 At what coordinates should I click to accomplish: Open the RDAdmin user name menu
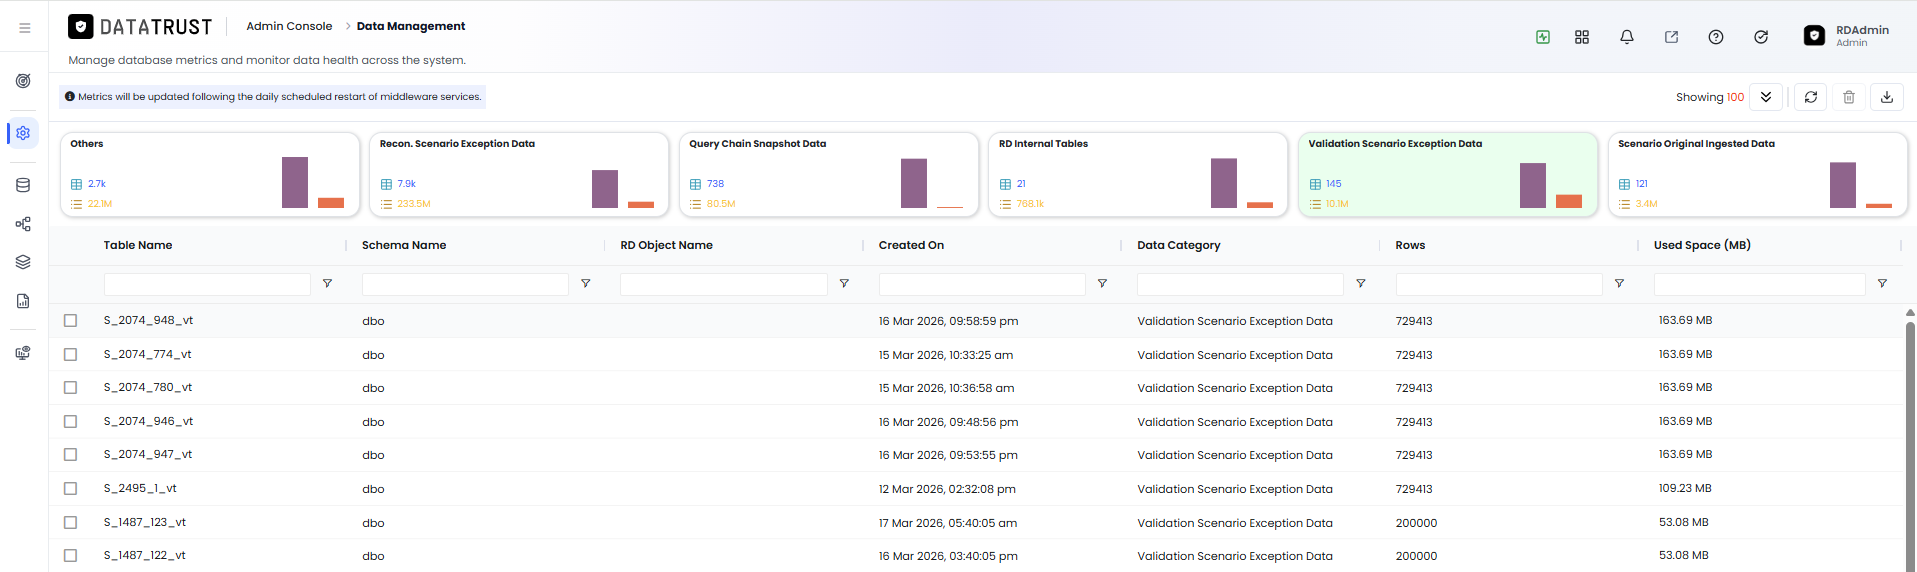(x=1862, y=30)
